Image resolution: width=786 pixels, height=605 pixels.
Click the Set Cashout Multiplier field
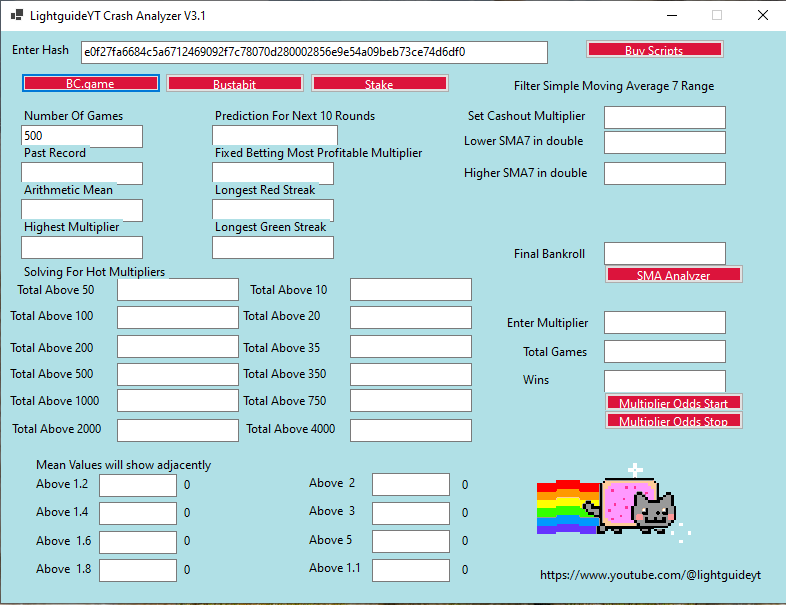[x=664, y=117]
